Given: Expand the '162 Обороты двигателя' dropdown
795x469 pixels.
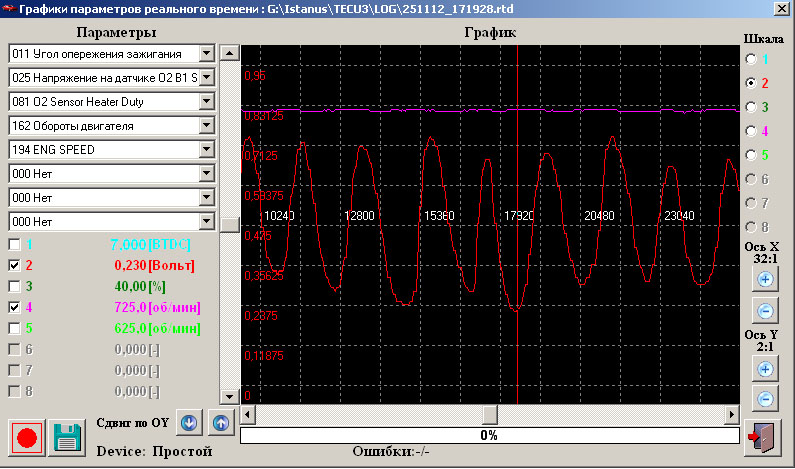Looking at the screenshot, I should point(207,126).
